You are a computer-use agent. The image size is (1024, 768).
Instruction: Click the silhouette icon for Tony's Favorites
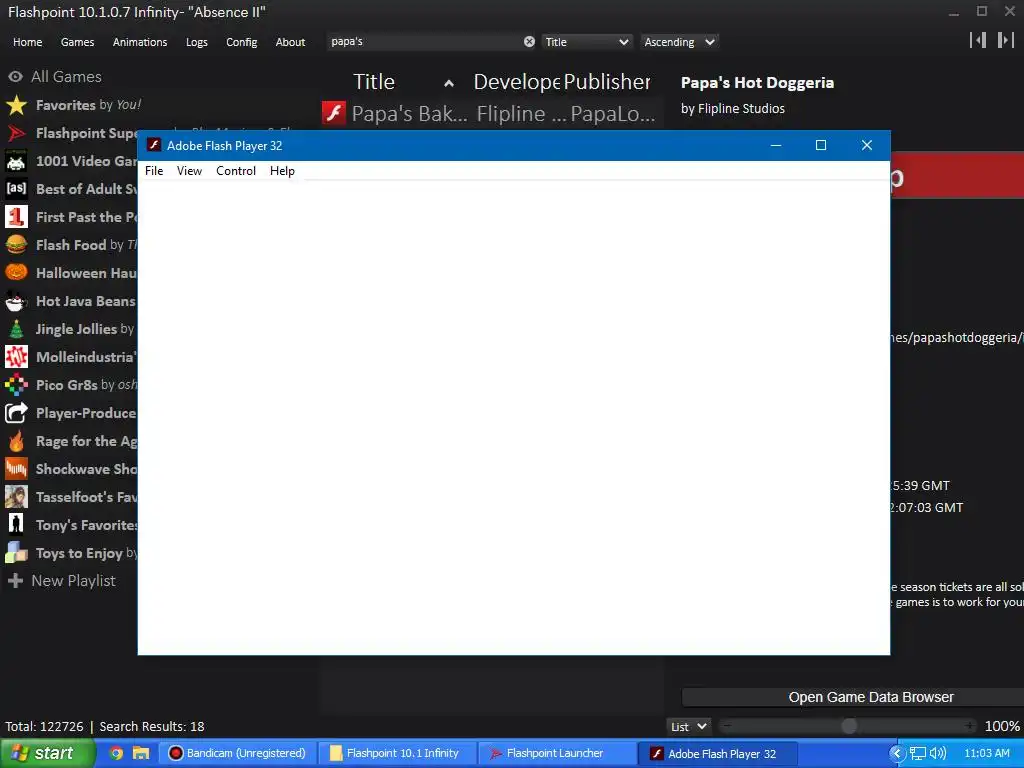pos(16,525)
